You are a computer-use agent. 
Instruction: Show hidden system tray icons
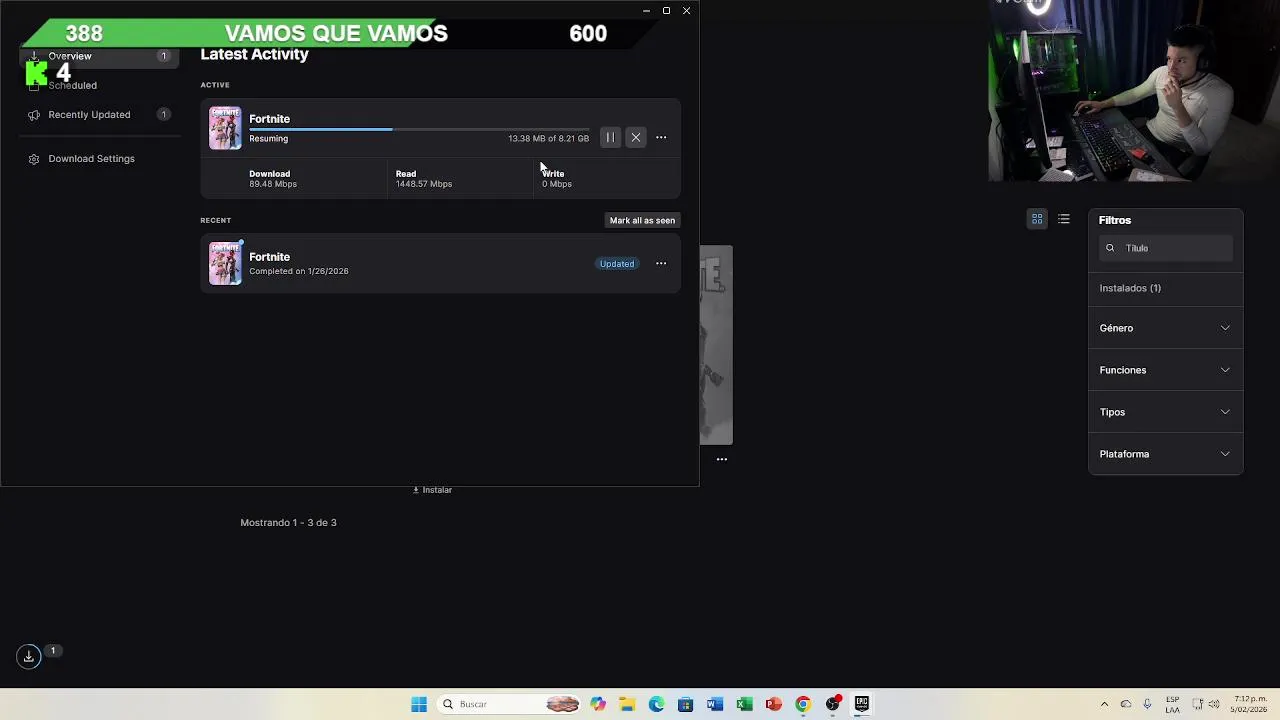point(1104,704)
